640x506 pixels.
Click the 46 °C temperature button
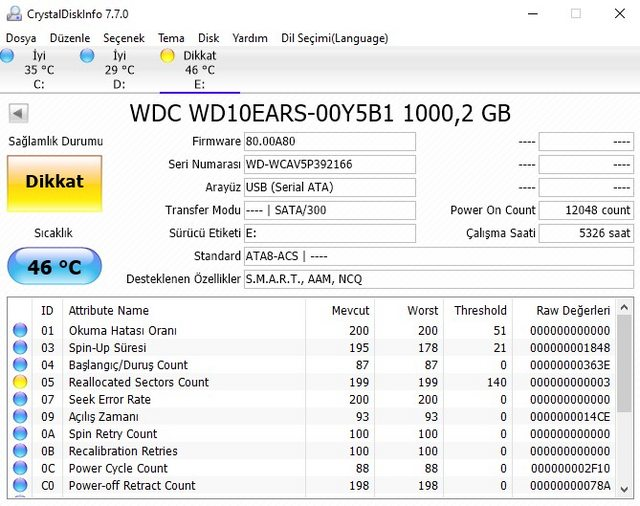tap(54, 266)
